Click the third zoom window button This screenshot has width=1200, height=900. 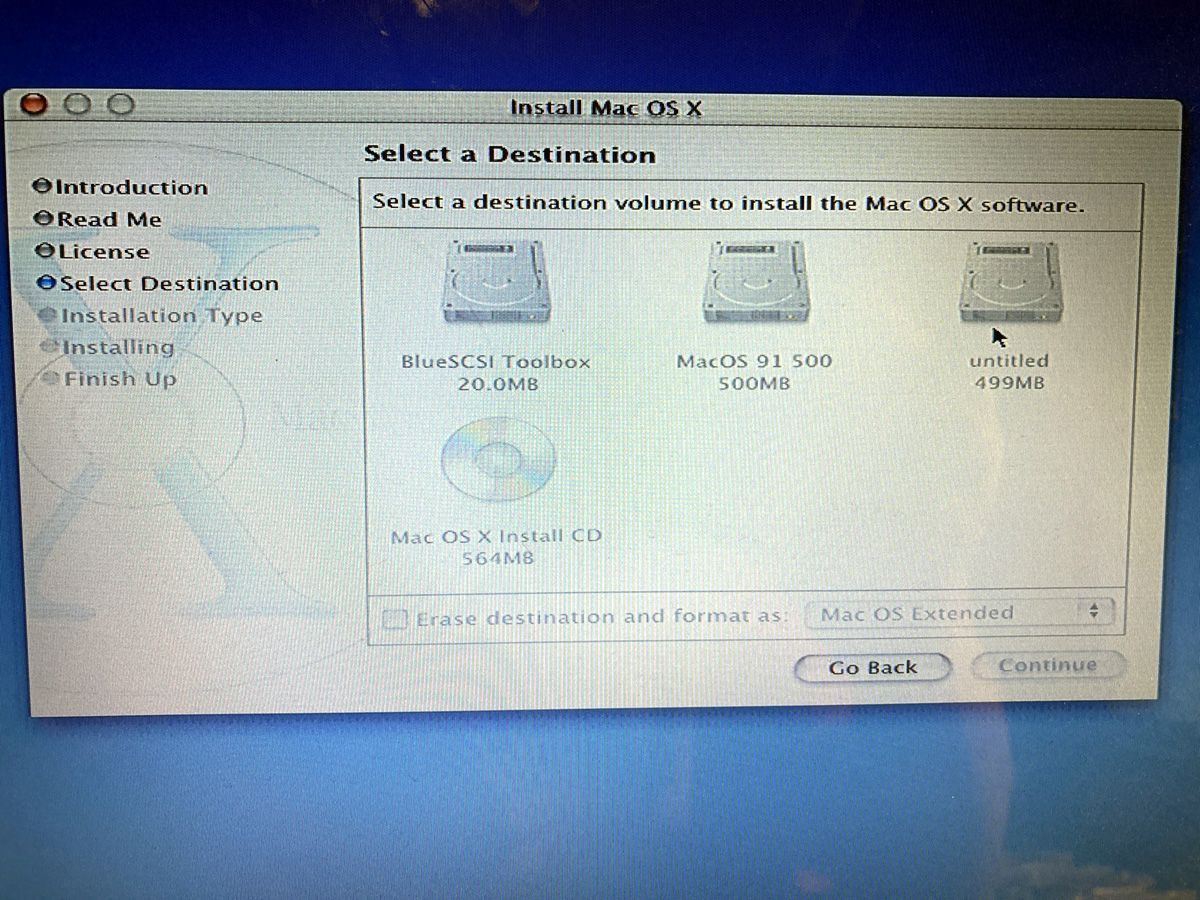click(120, 104)
